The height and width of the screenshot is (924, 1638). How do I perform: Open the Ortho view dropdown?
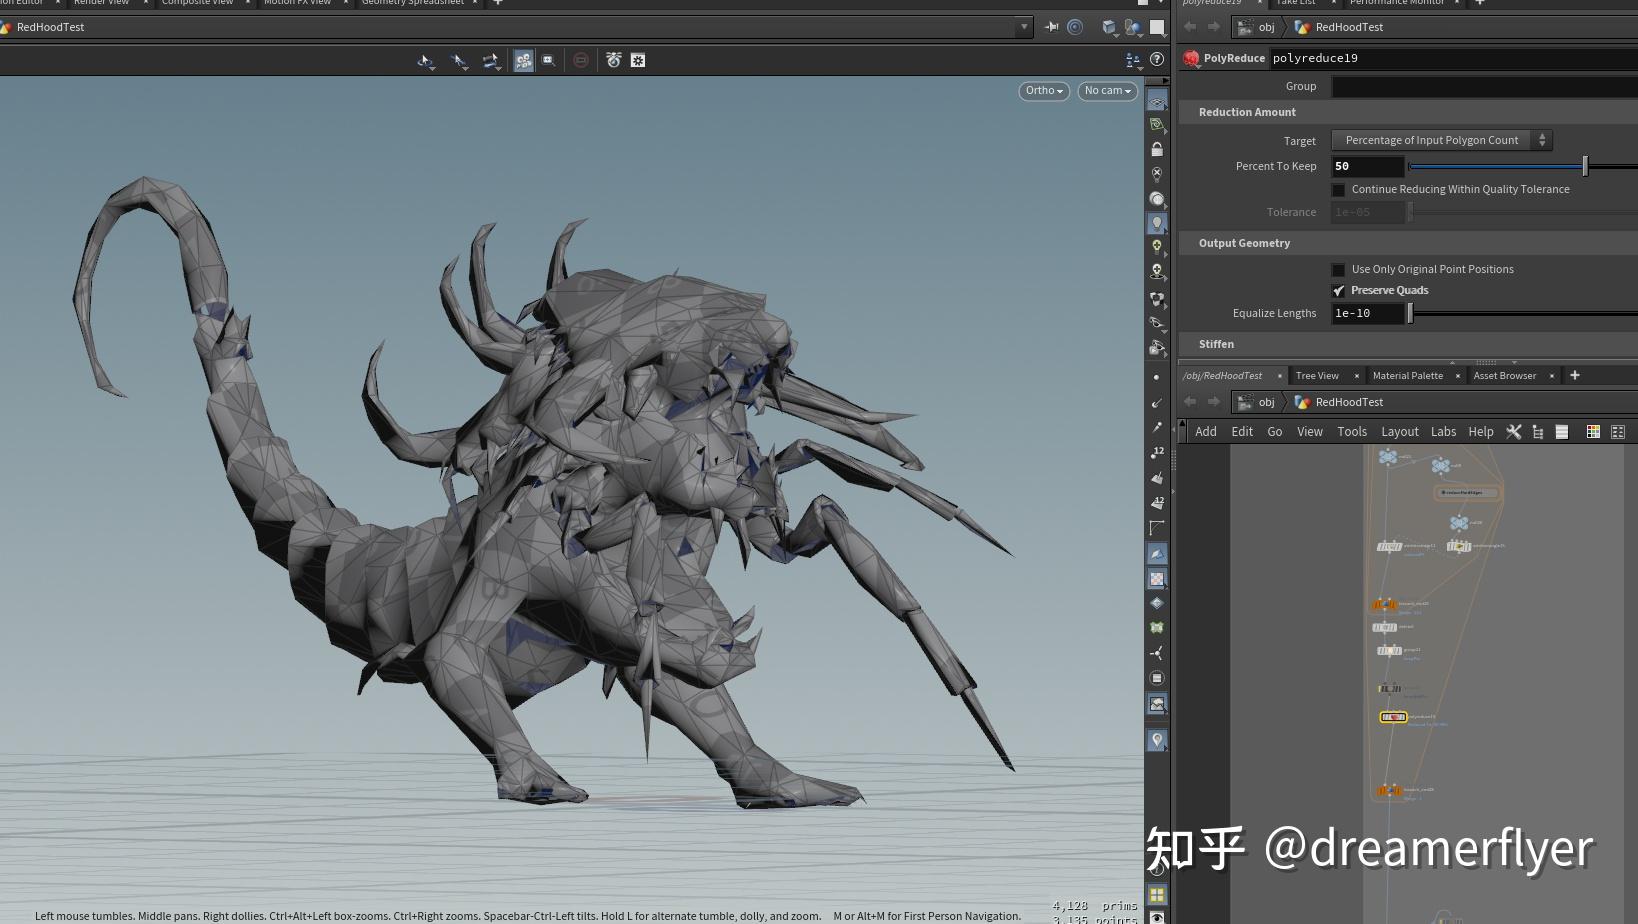[1043, 91]
